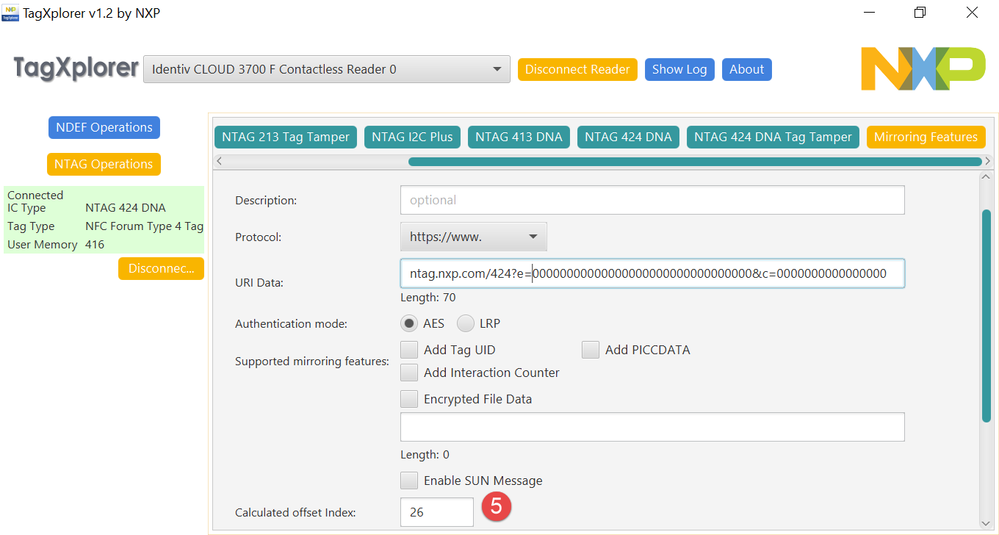
Task: Click the User Memory value '416'
Action: [94, 245]
